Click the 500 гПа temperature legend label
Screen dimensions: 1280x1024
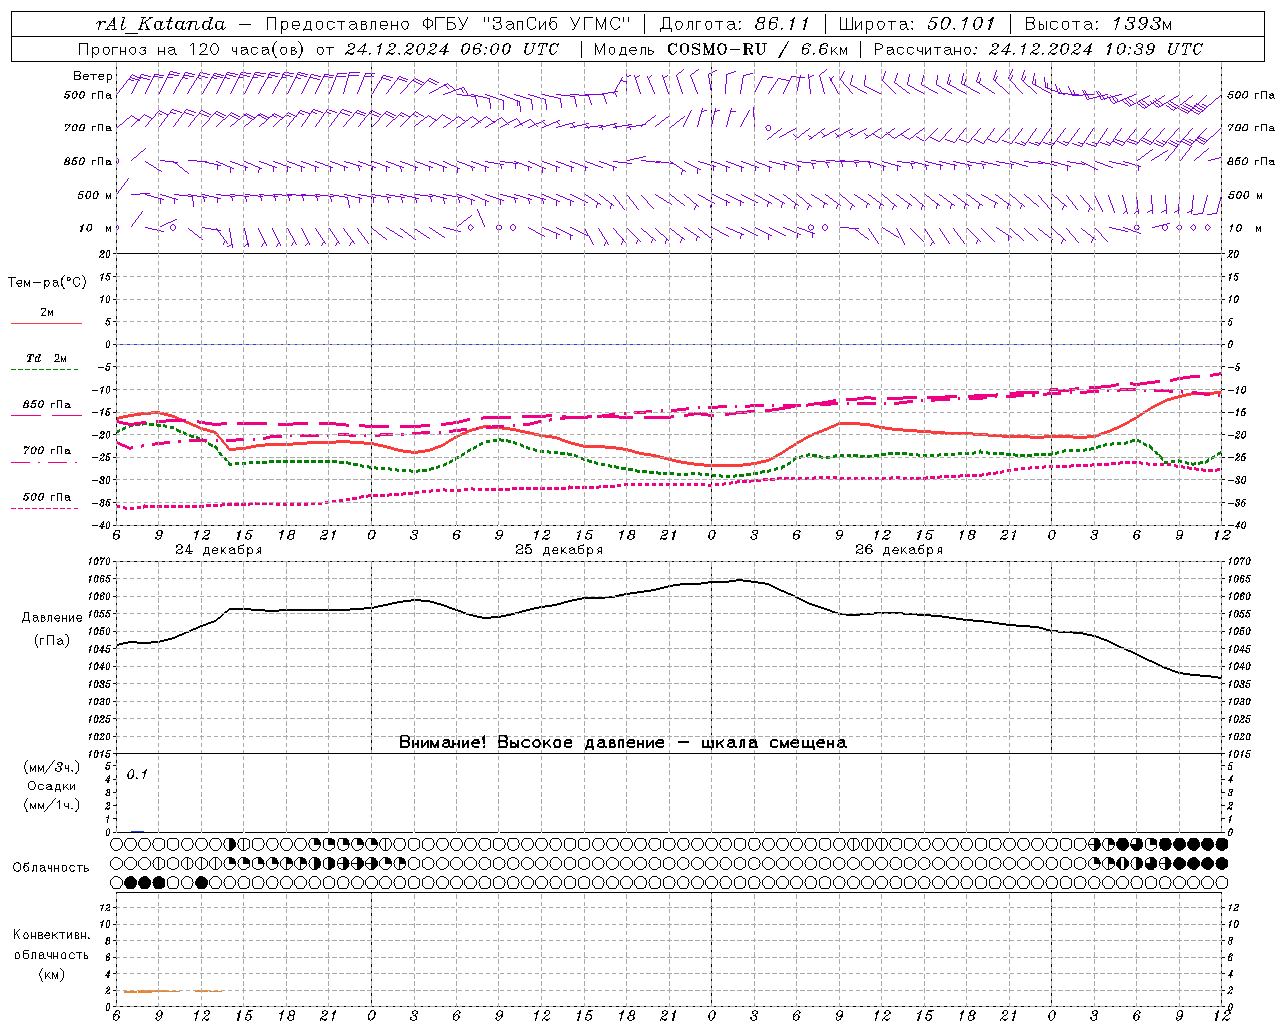(x=46, y=497)
